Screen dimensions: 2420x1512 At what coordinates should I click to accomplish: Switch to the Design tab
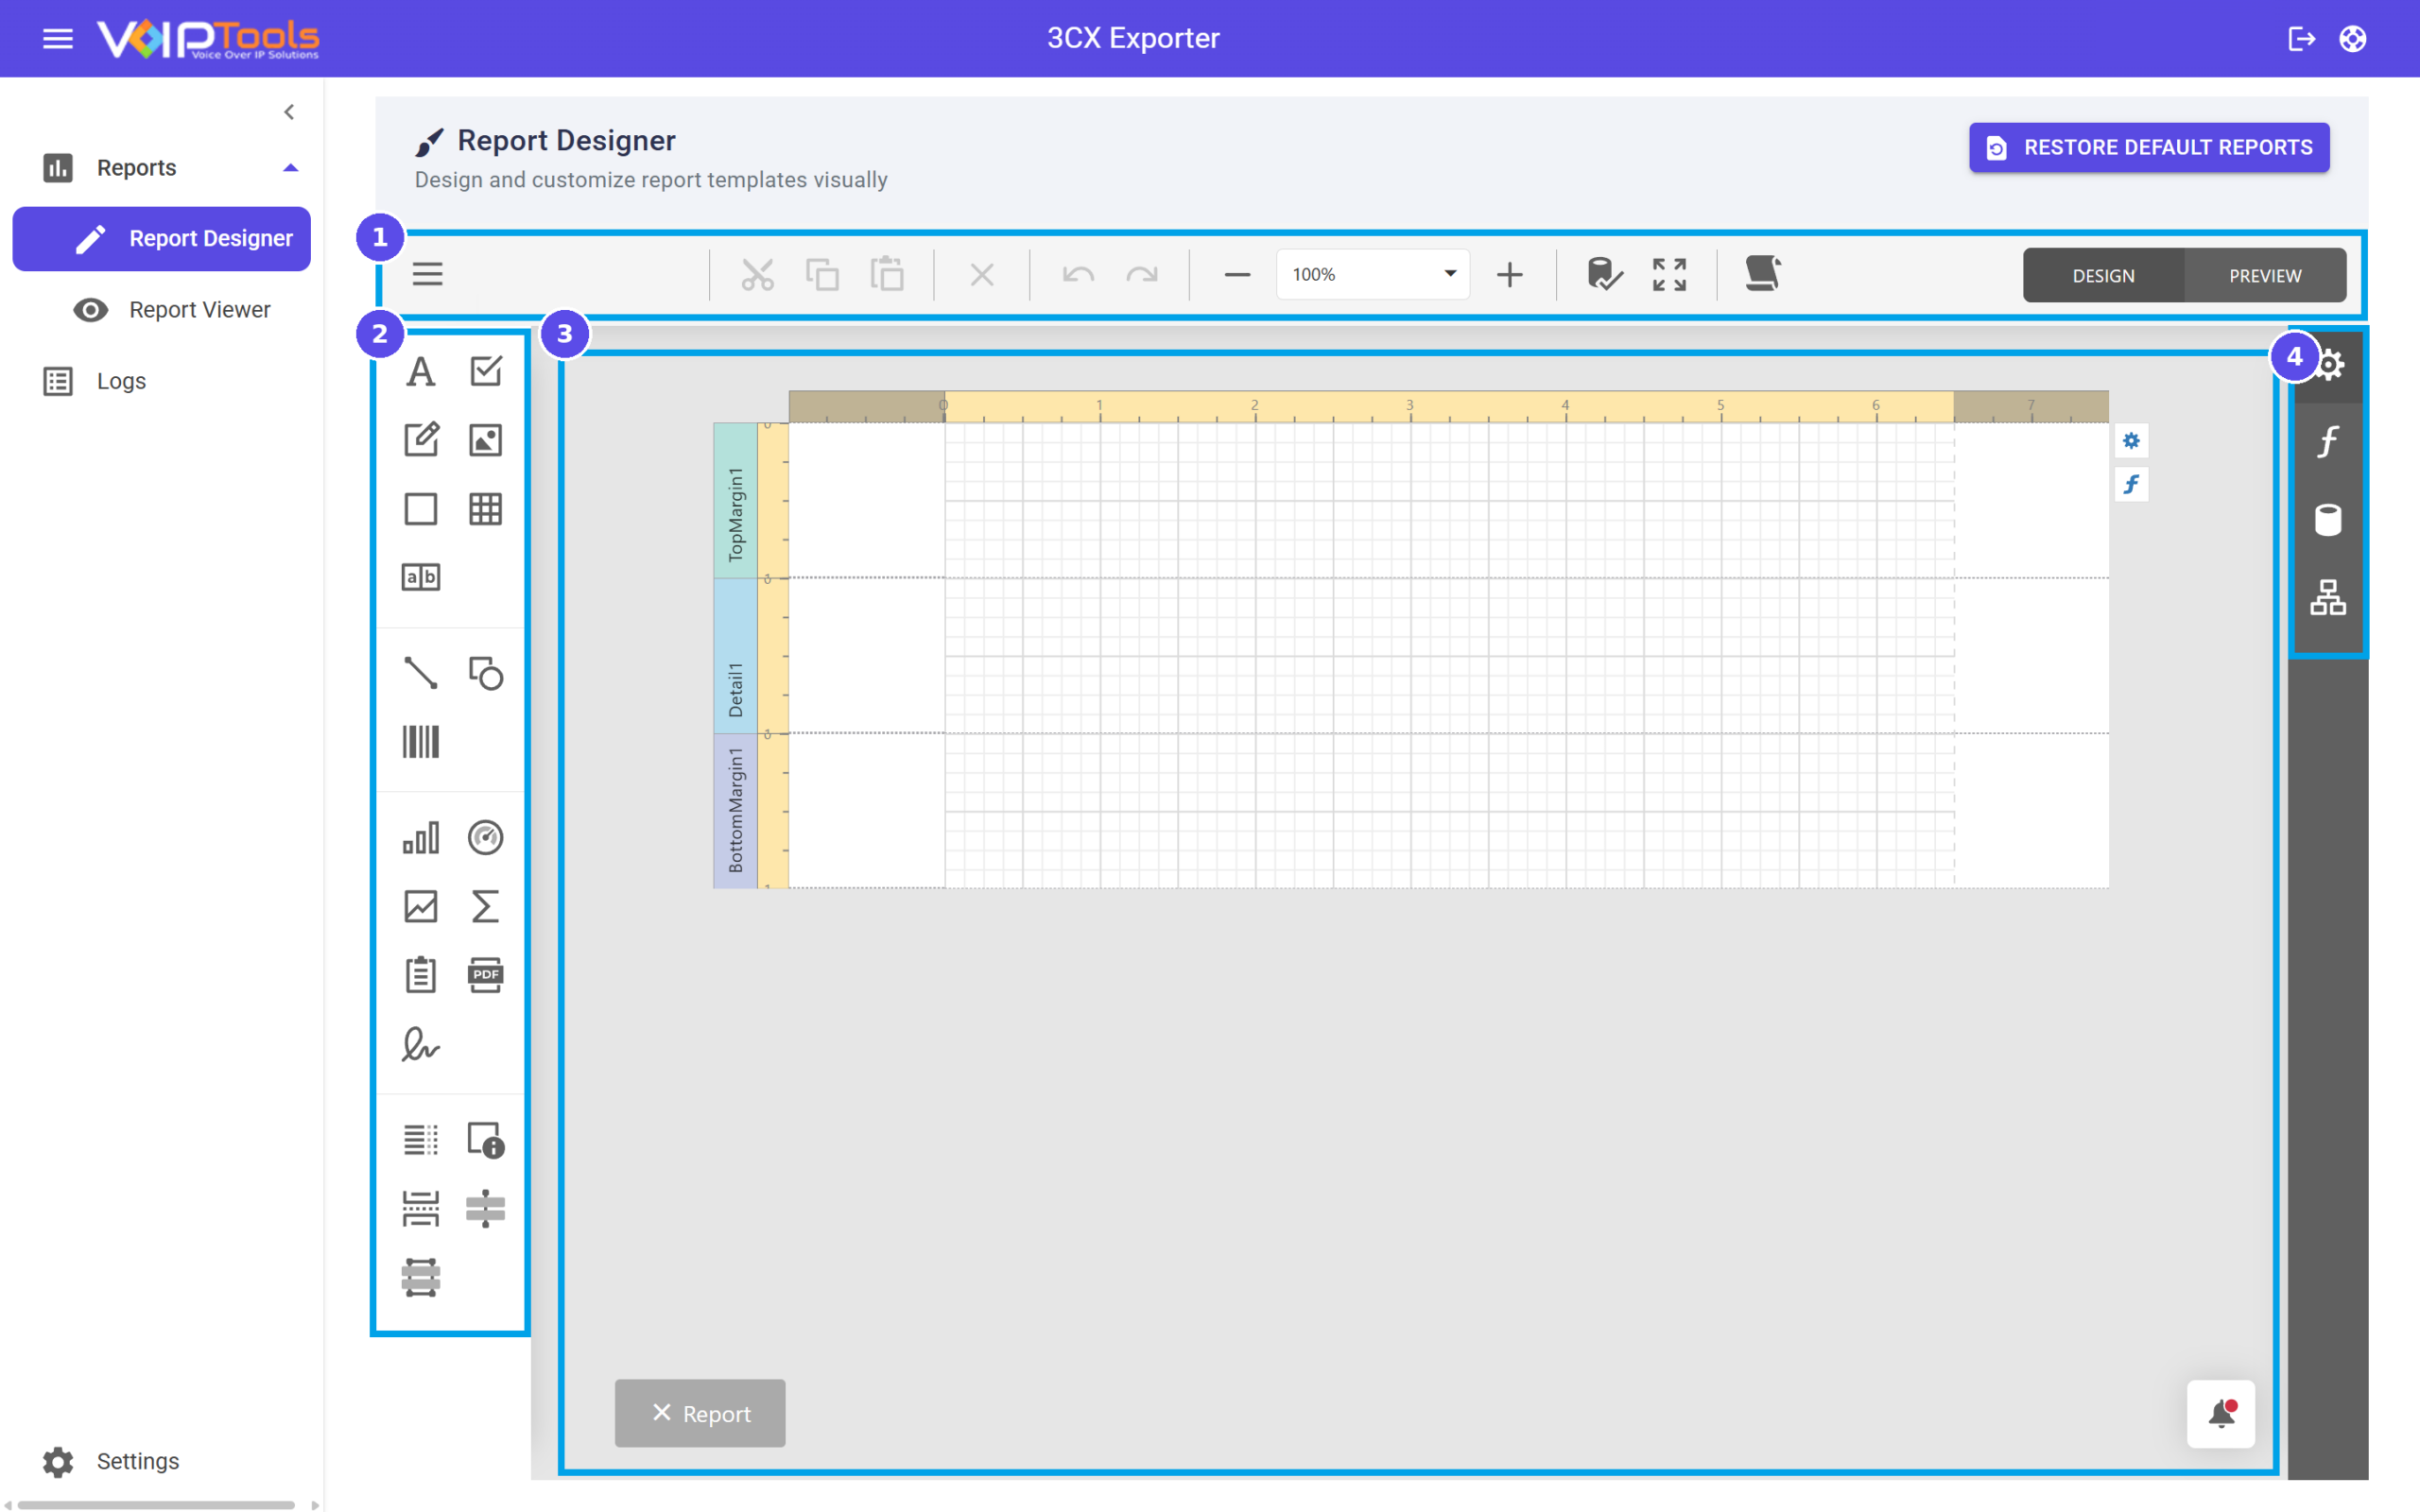[x=2103, y=275]
